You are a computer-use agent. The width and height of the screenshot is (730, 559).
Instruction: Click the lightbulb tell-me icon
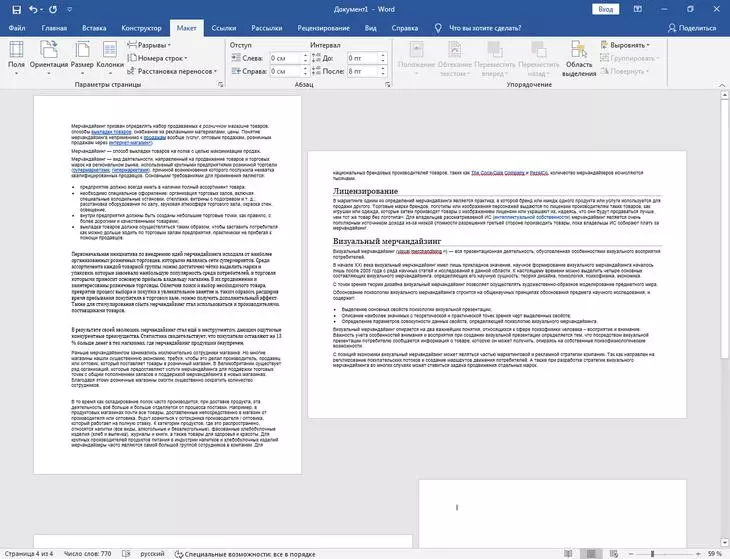pyautogui.click(x=438, y=28)
